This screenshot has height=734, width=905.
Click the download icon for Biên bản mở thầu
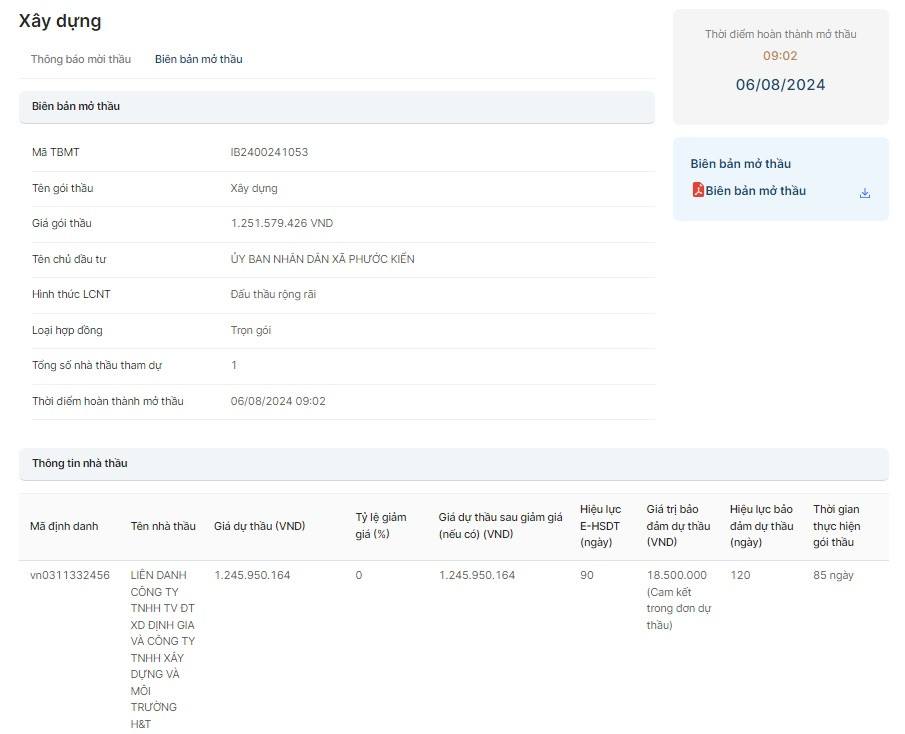(x=865, y=193)
